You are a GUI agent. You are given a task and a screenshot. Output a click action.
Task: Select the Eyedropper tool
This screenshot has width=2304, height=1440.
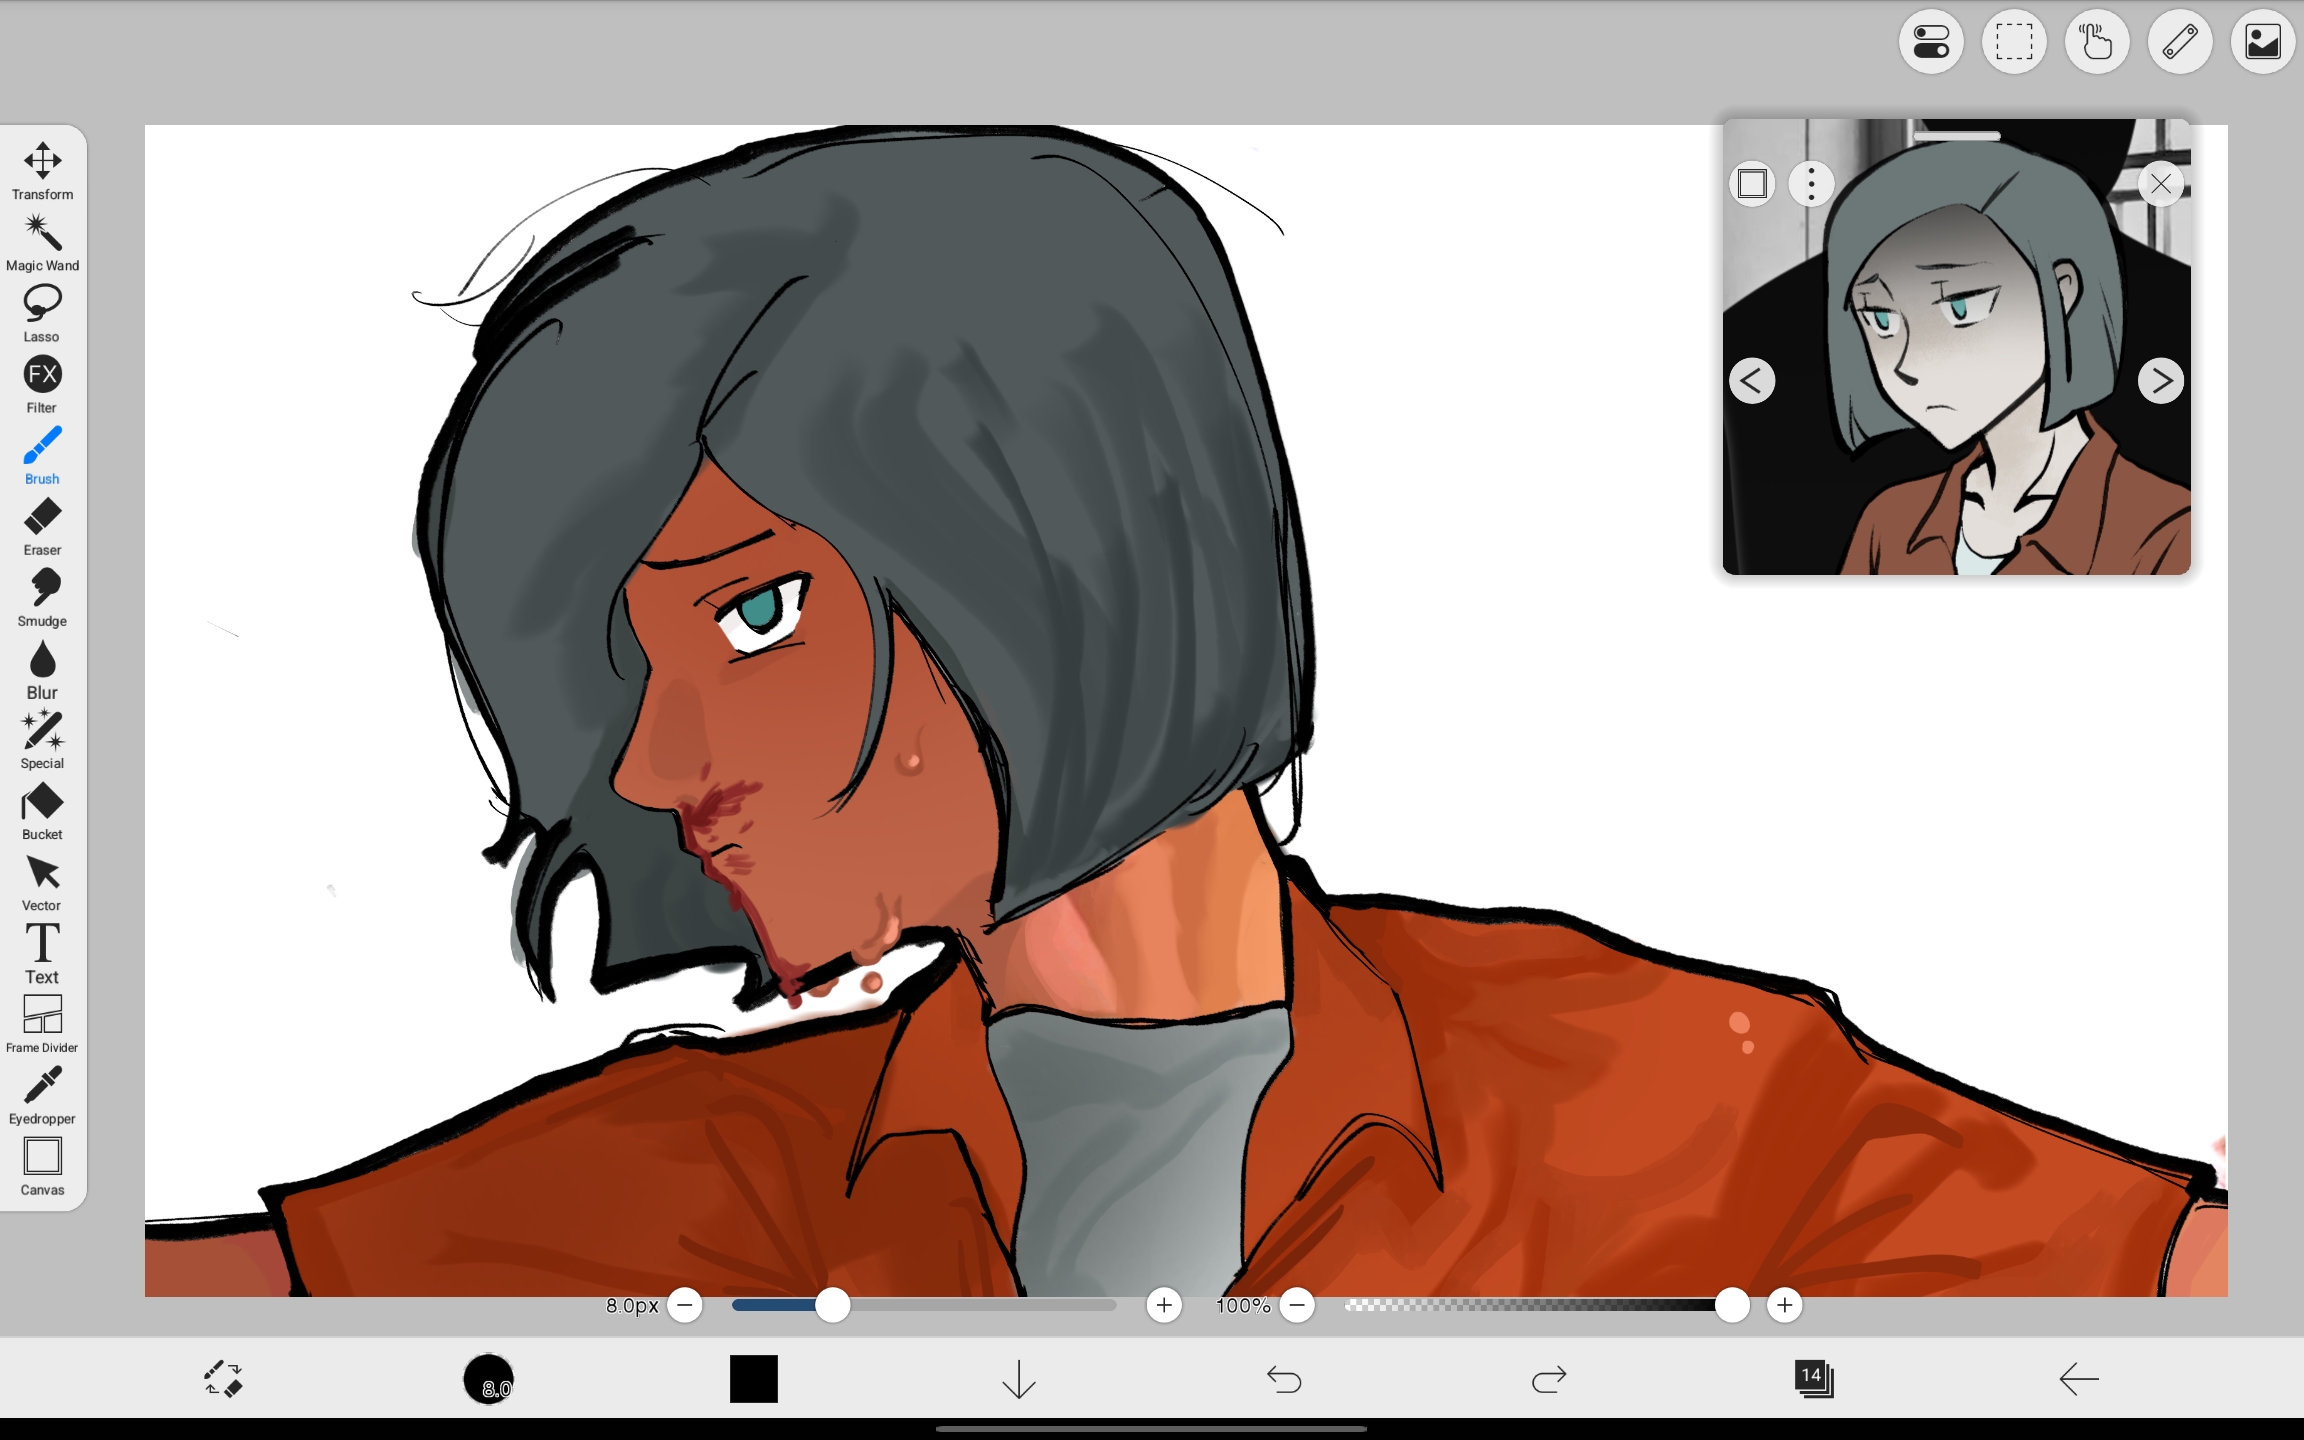[42, 1096]
